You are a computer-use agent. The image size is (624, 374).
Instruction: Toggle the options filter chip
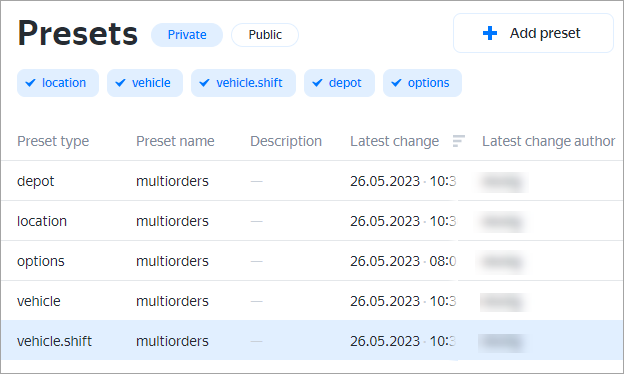(x=422, y=83)
